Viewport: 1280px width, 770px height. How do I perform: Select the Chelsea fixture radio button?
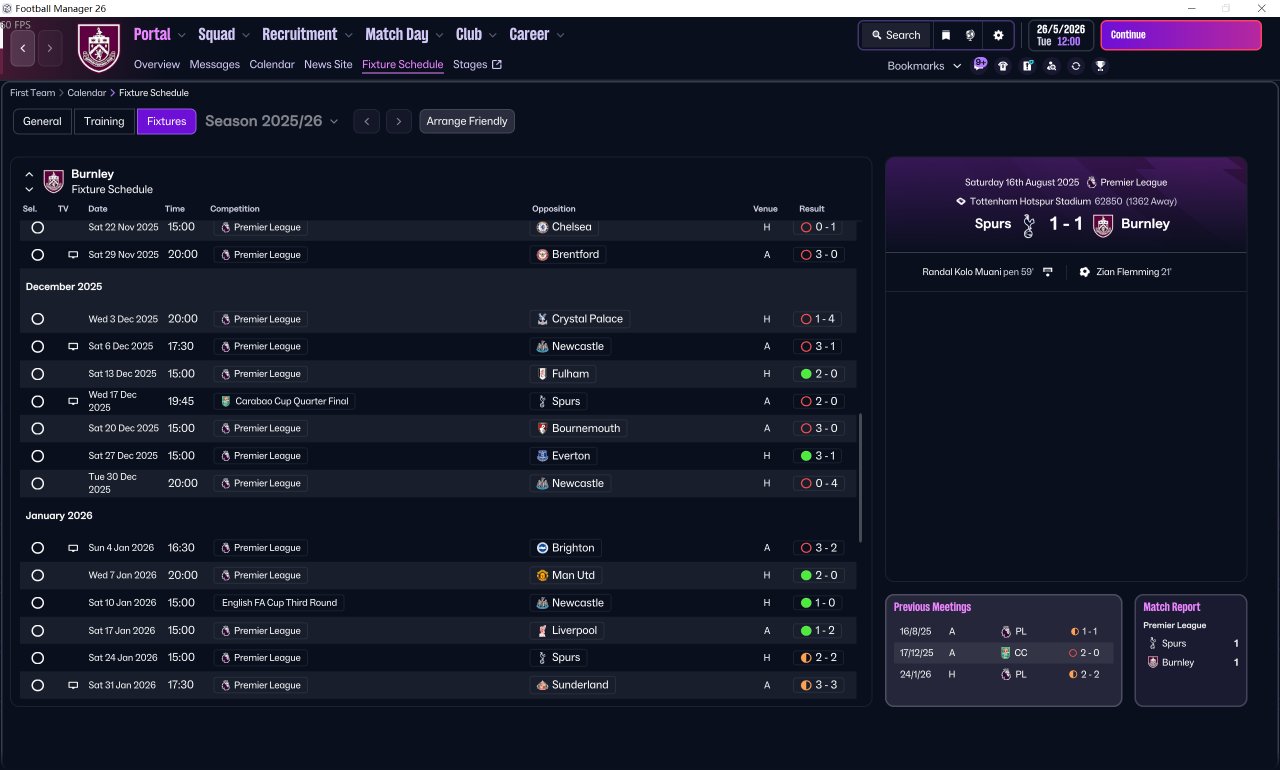(x=37, y=228)
